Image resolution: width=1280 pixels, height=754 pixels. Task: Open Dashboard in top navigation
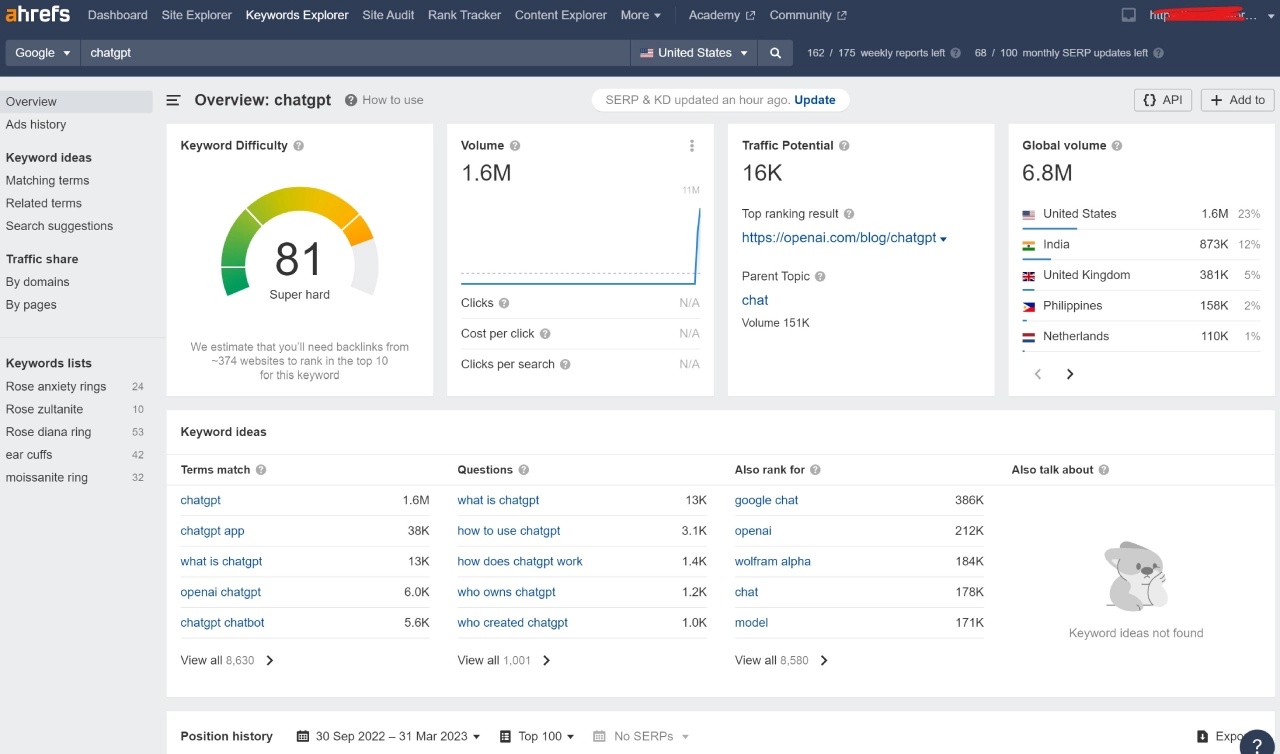117,15
